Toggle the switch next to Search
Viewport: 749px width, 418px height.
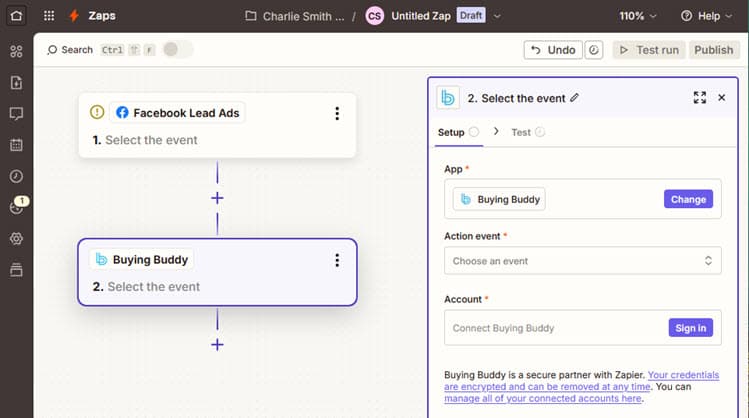[178, 49]
